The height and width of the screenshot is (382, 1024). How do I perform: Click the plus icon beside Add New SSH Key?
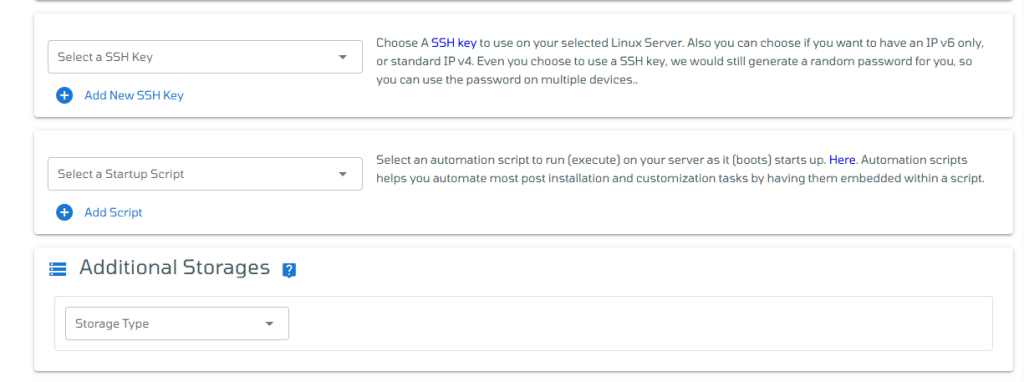click(64, 96)
